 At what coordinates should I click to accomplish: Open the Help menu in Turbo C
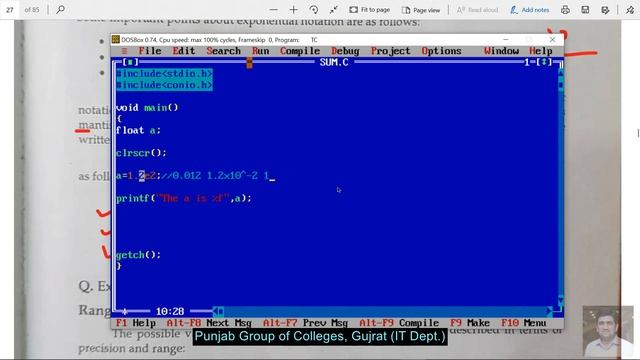[x=540, y=51]
